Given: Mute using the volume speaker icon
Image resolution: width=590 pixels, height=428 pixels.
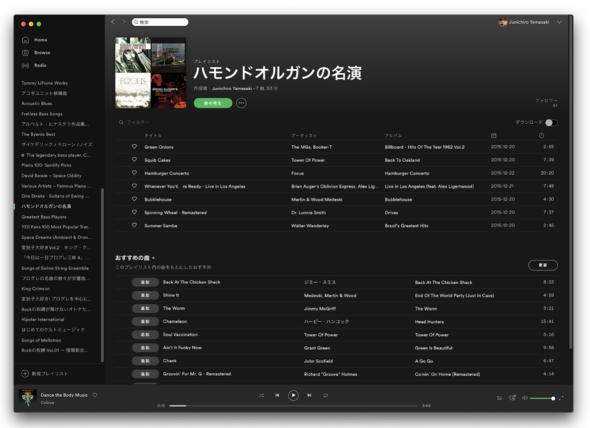Looking at the screenshot, I should click(525, 398).
